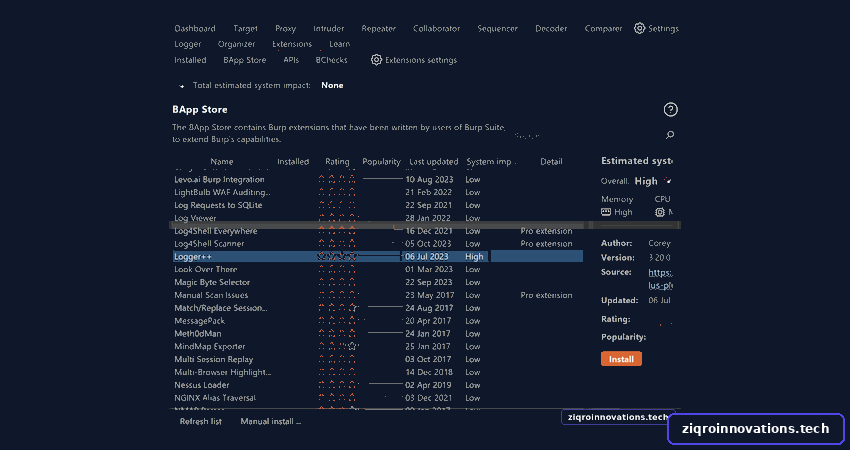Click Pro extension on Manual Scan Issues row
Image resolution: width=850 pixels, height=450 pixels.
(x=546, y=295)
